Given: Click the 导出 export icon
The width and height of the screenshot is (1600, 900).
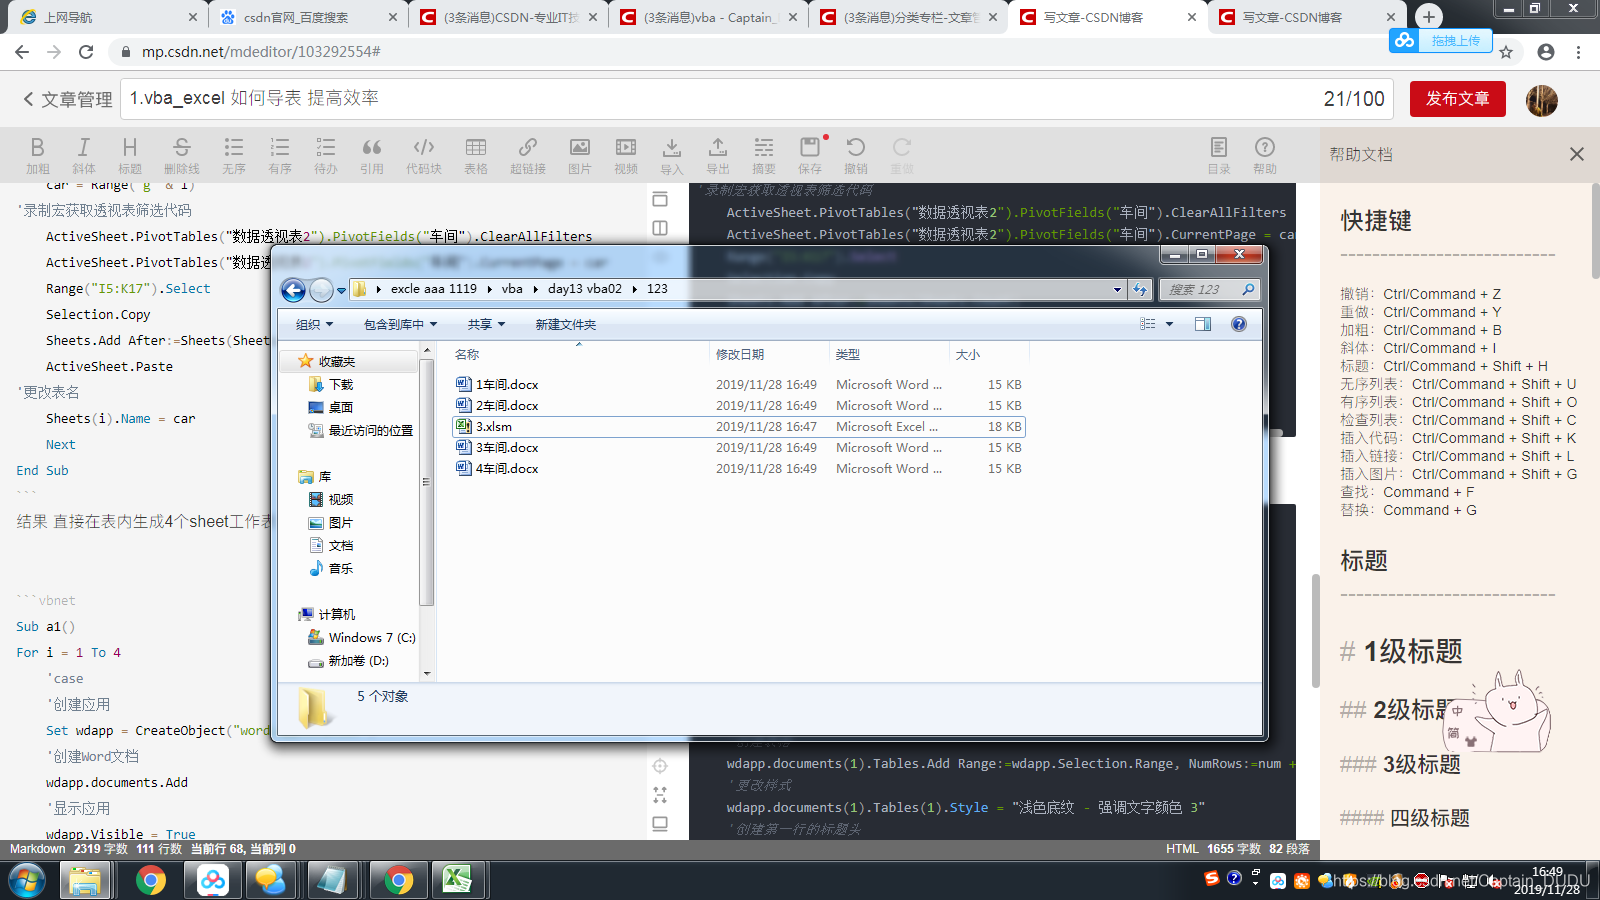Looking at the screenshot, I should point(718,155).
